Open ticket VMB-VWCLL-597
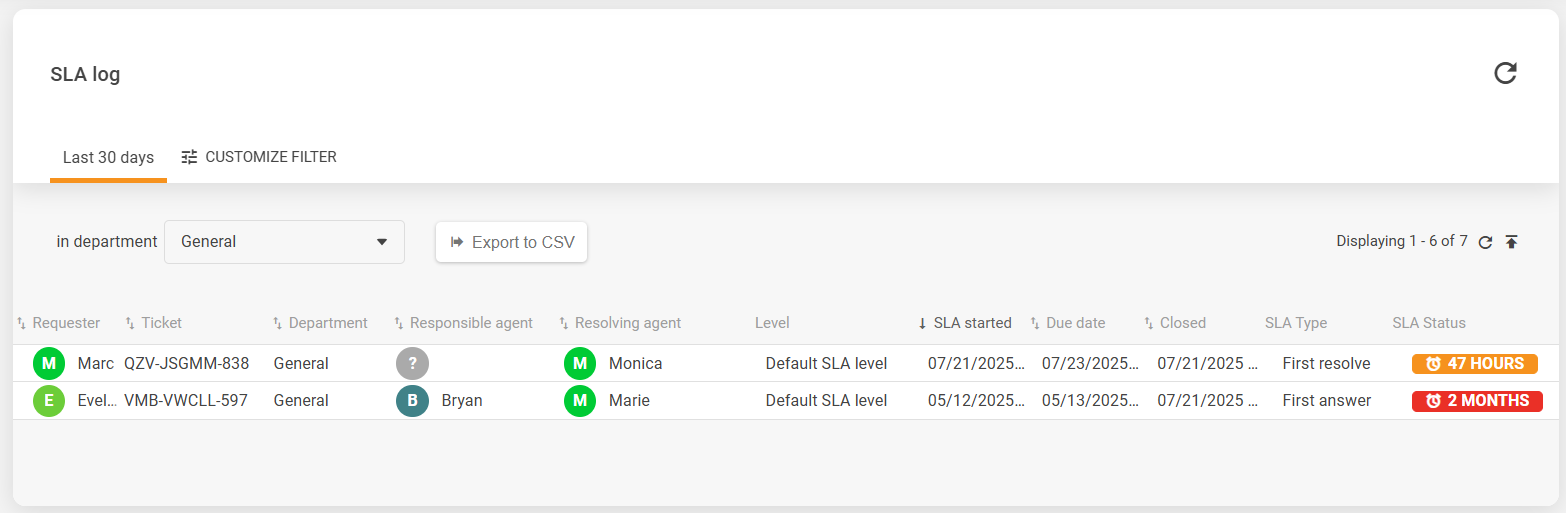The image size is (1566, 513). [x=186, y=401]
